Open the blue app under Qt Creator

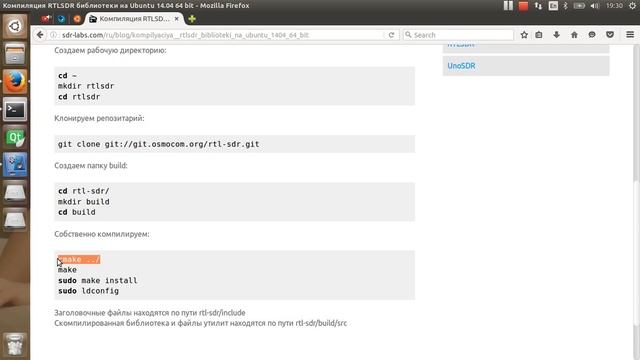click(x=15, y=164)
